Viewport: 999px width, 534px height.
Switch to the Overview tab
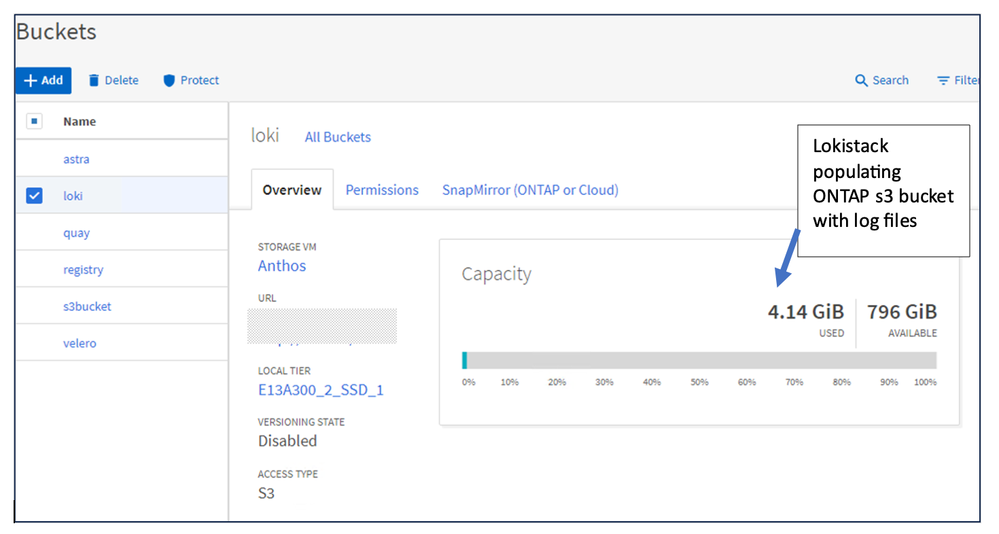(292, 190)
